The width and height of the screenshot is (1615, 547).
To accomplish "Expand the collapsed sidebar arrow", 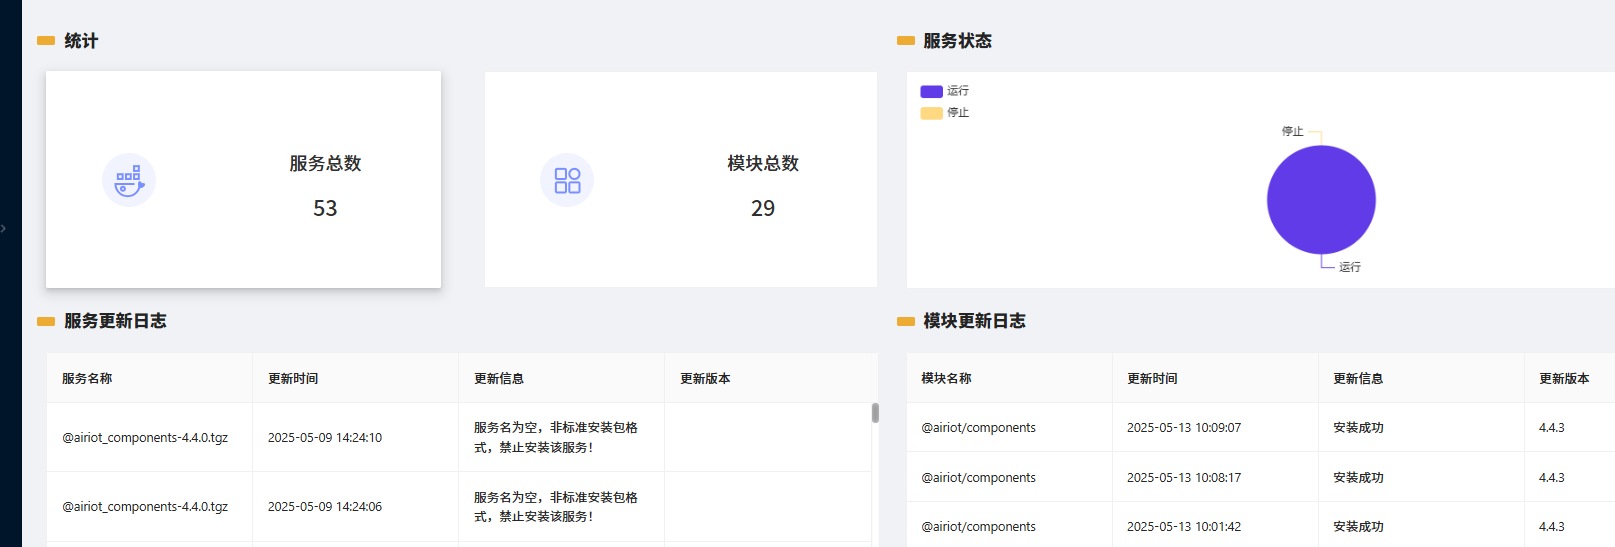I will click(4, 229).
